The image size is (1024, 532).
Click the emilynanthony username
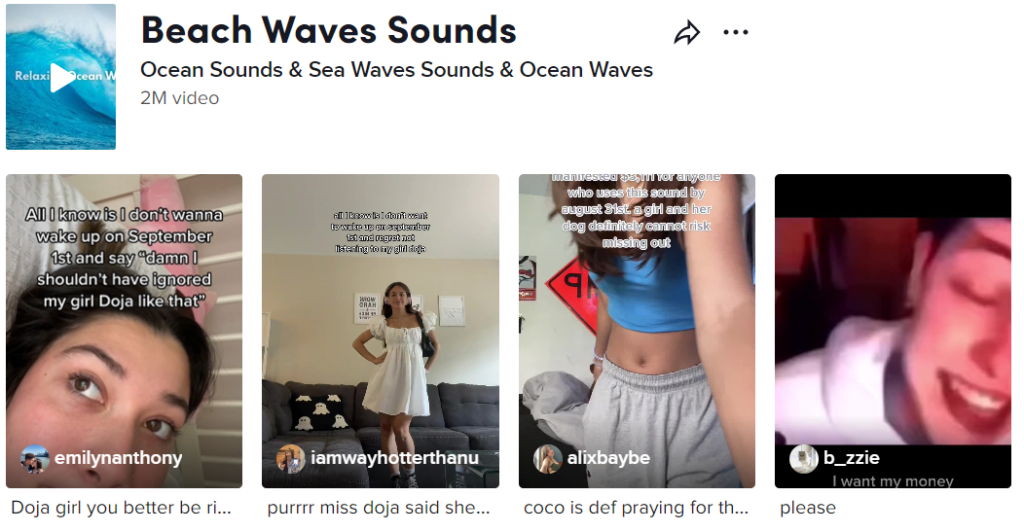[x=118, y=458]
